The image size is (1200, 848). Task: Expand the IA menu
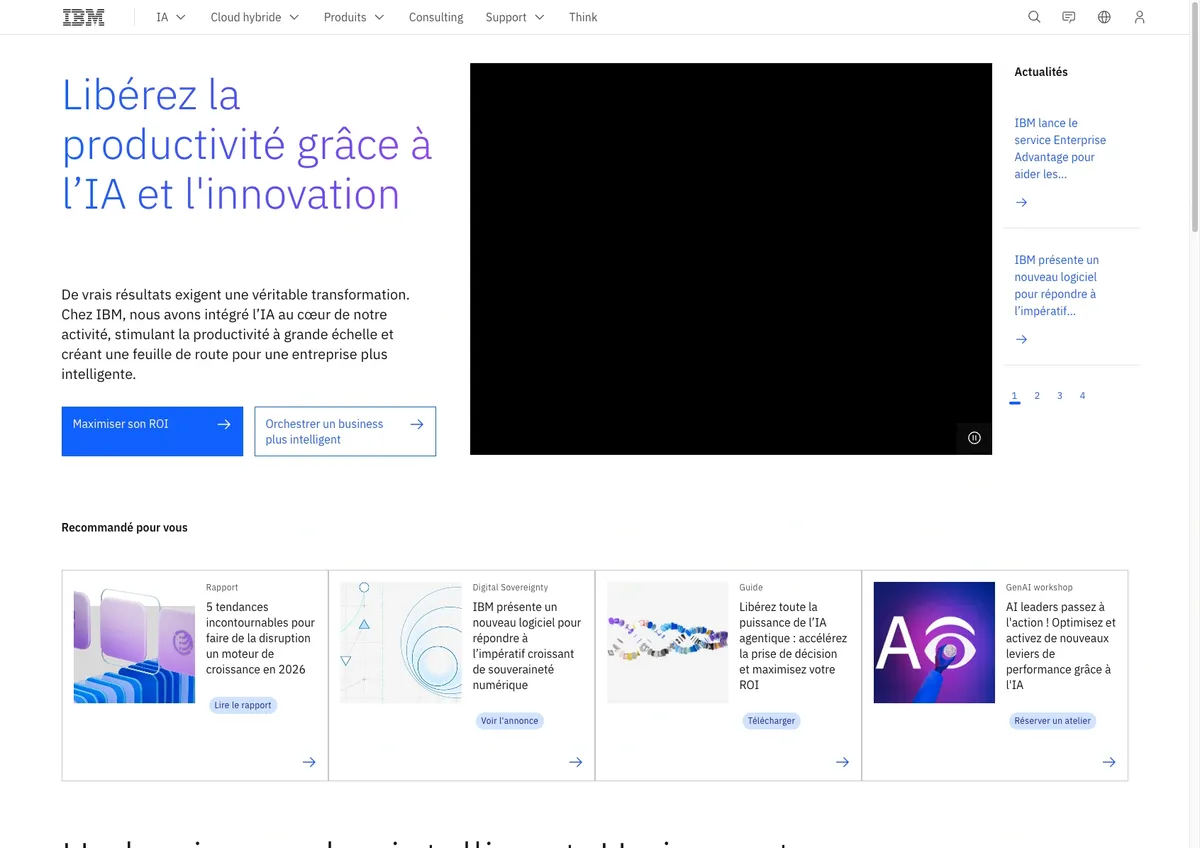pyautogui.click(x=171, y=17)
